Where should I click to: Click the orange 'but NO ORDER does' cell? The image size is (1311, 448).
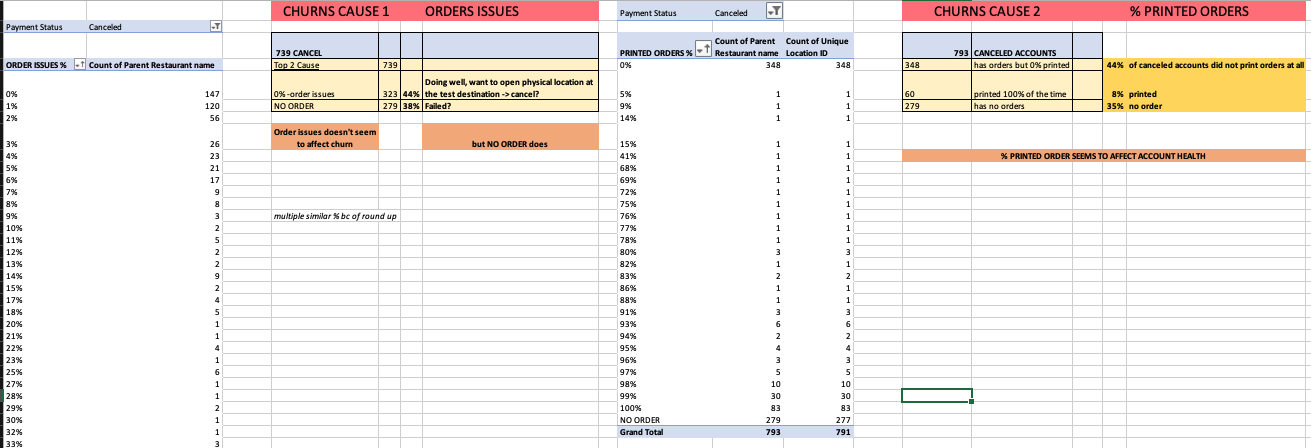pos(510,144)
